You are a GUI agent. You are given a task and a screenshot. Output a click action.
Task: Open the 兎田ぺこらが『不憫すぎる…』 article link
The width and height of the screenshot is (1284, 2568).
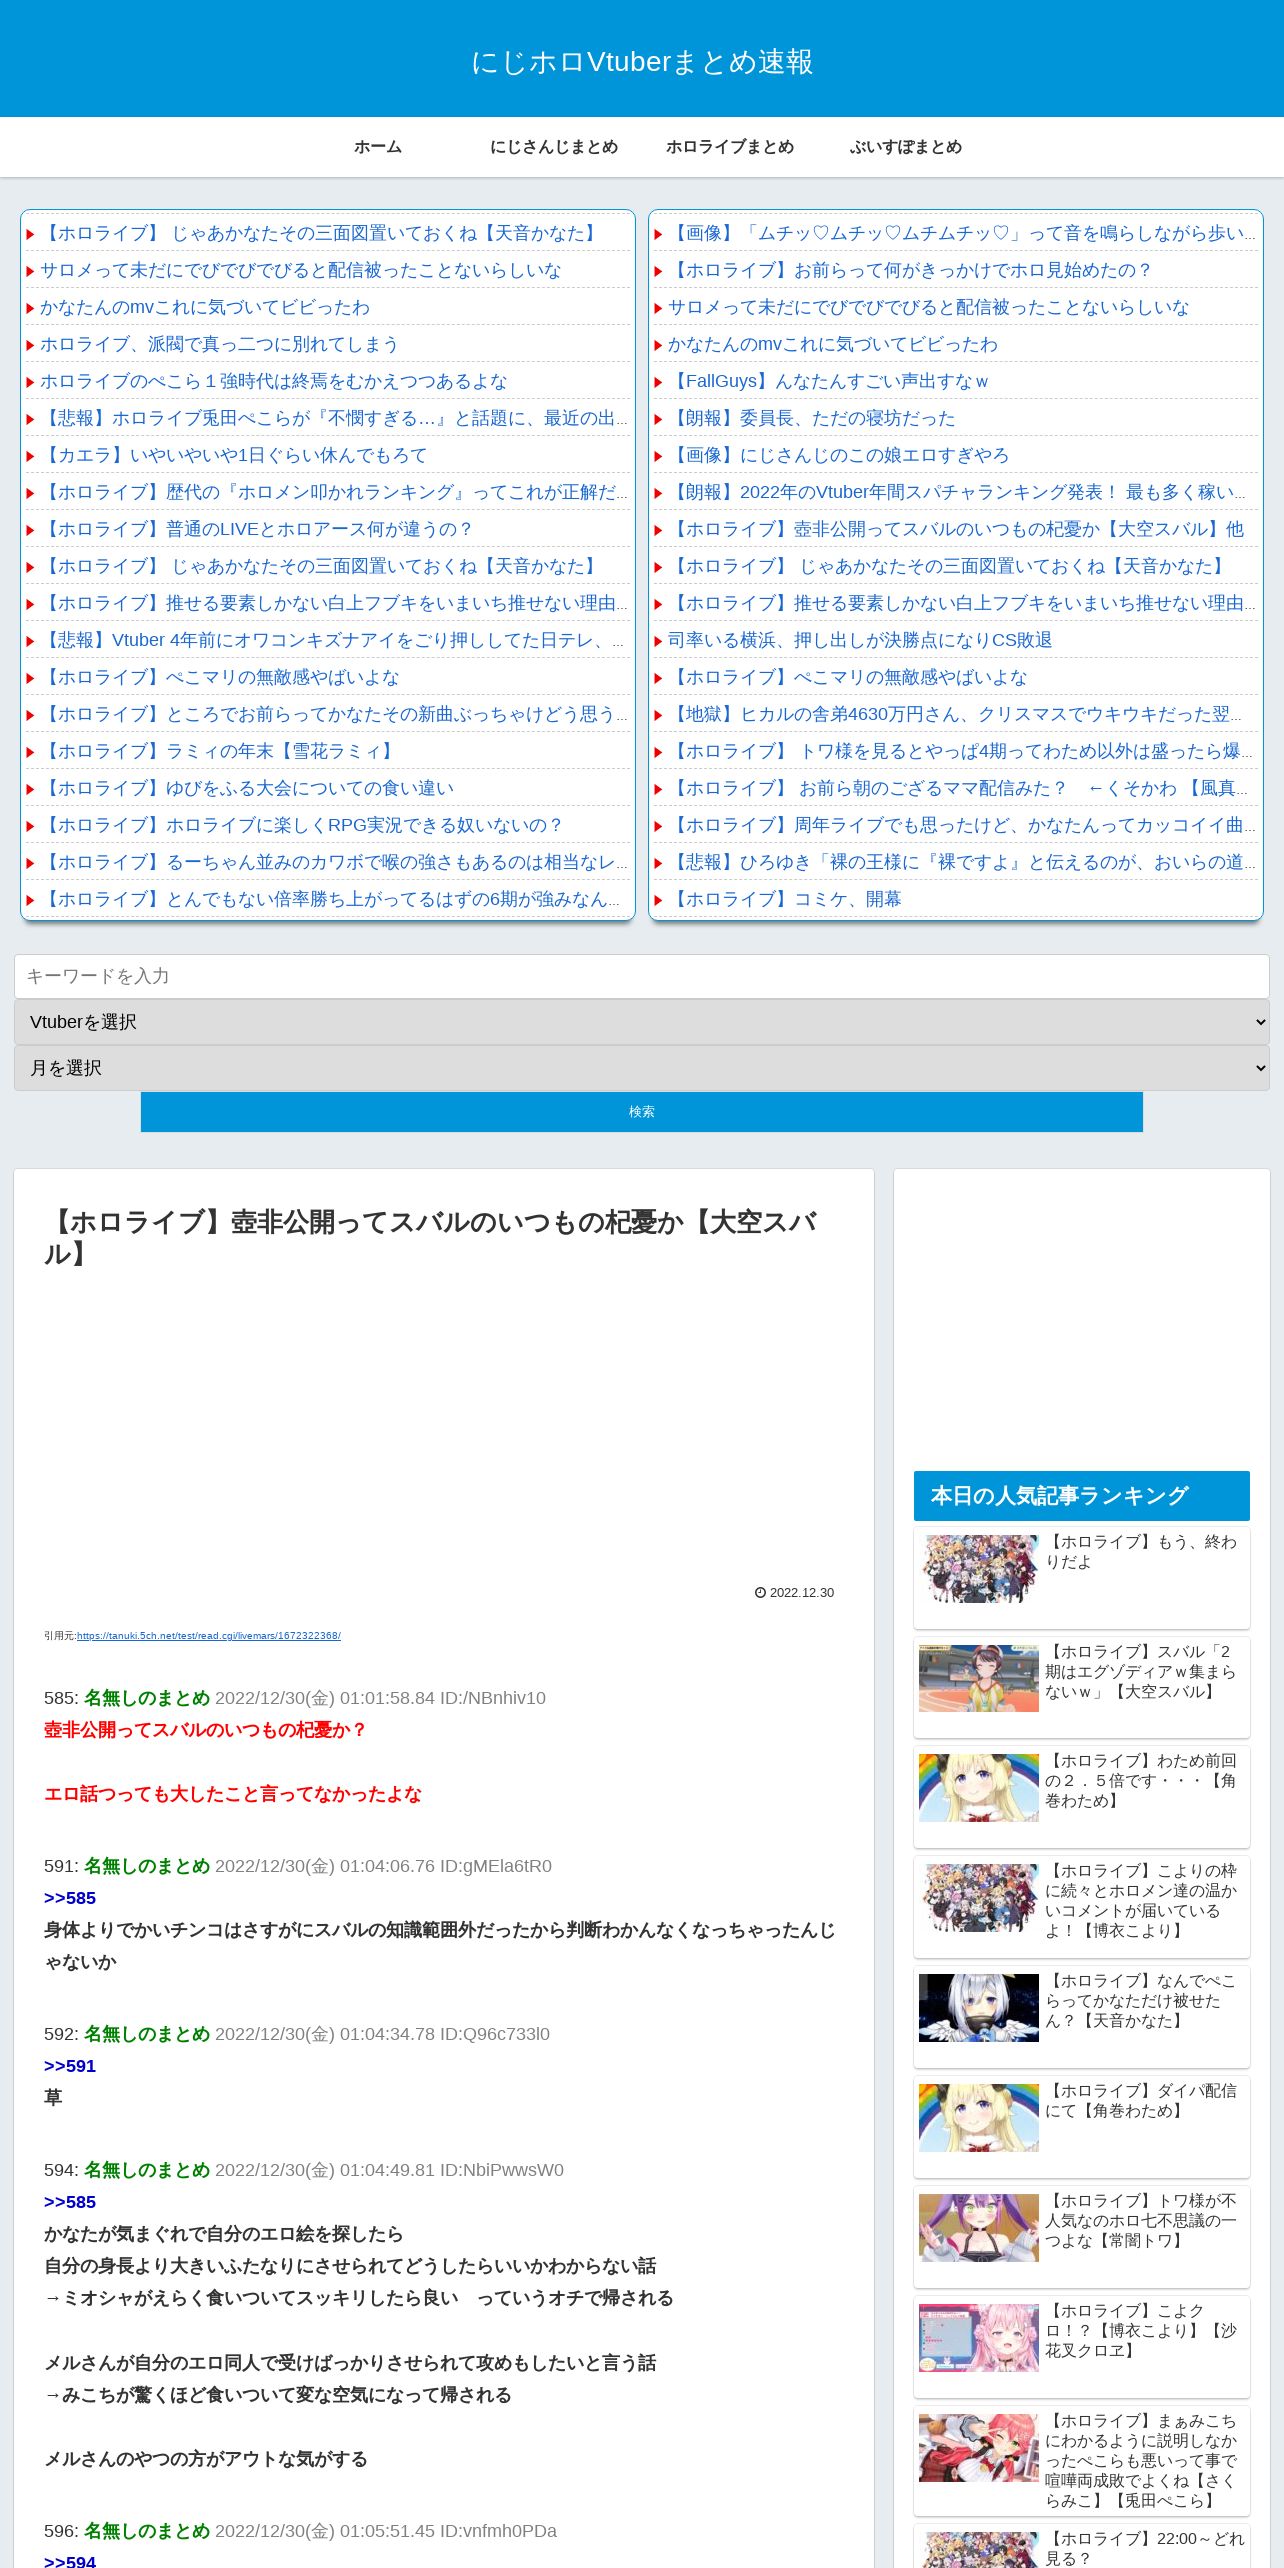[x=333, y=418]
